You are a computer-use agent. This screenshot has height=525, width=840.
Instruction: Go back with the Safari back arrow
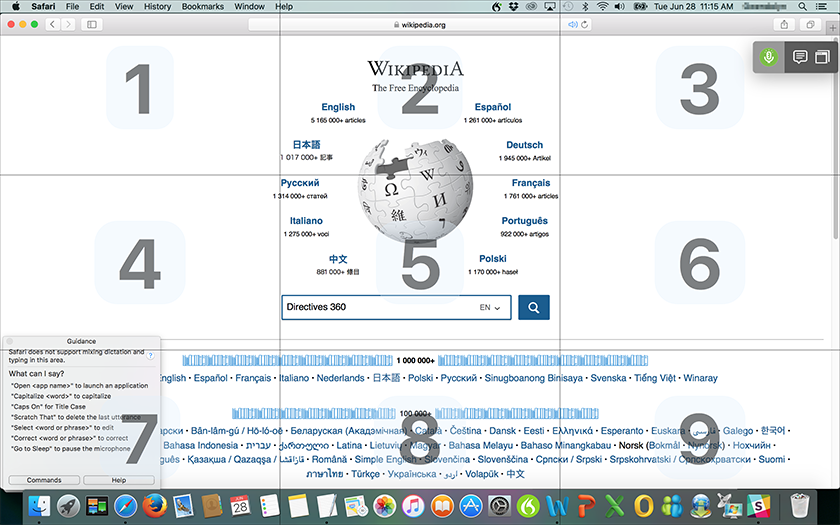(x=52, y=25)
